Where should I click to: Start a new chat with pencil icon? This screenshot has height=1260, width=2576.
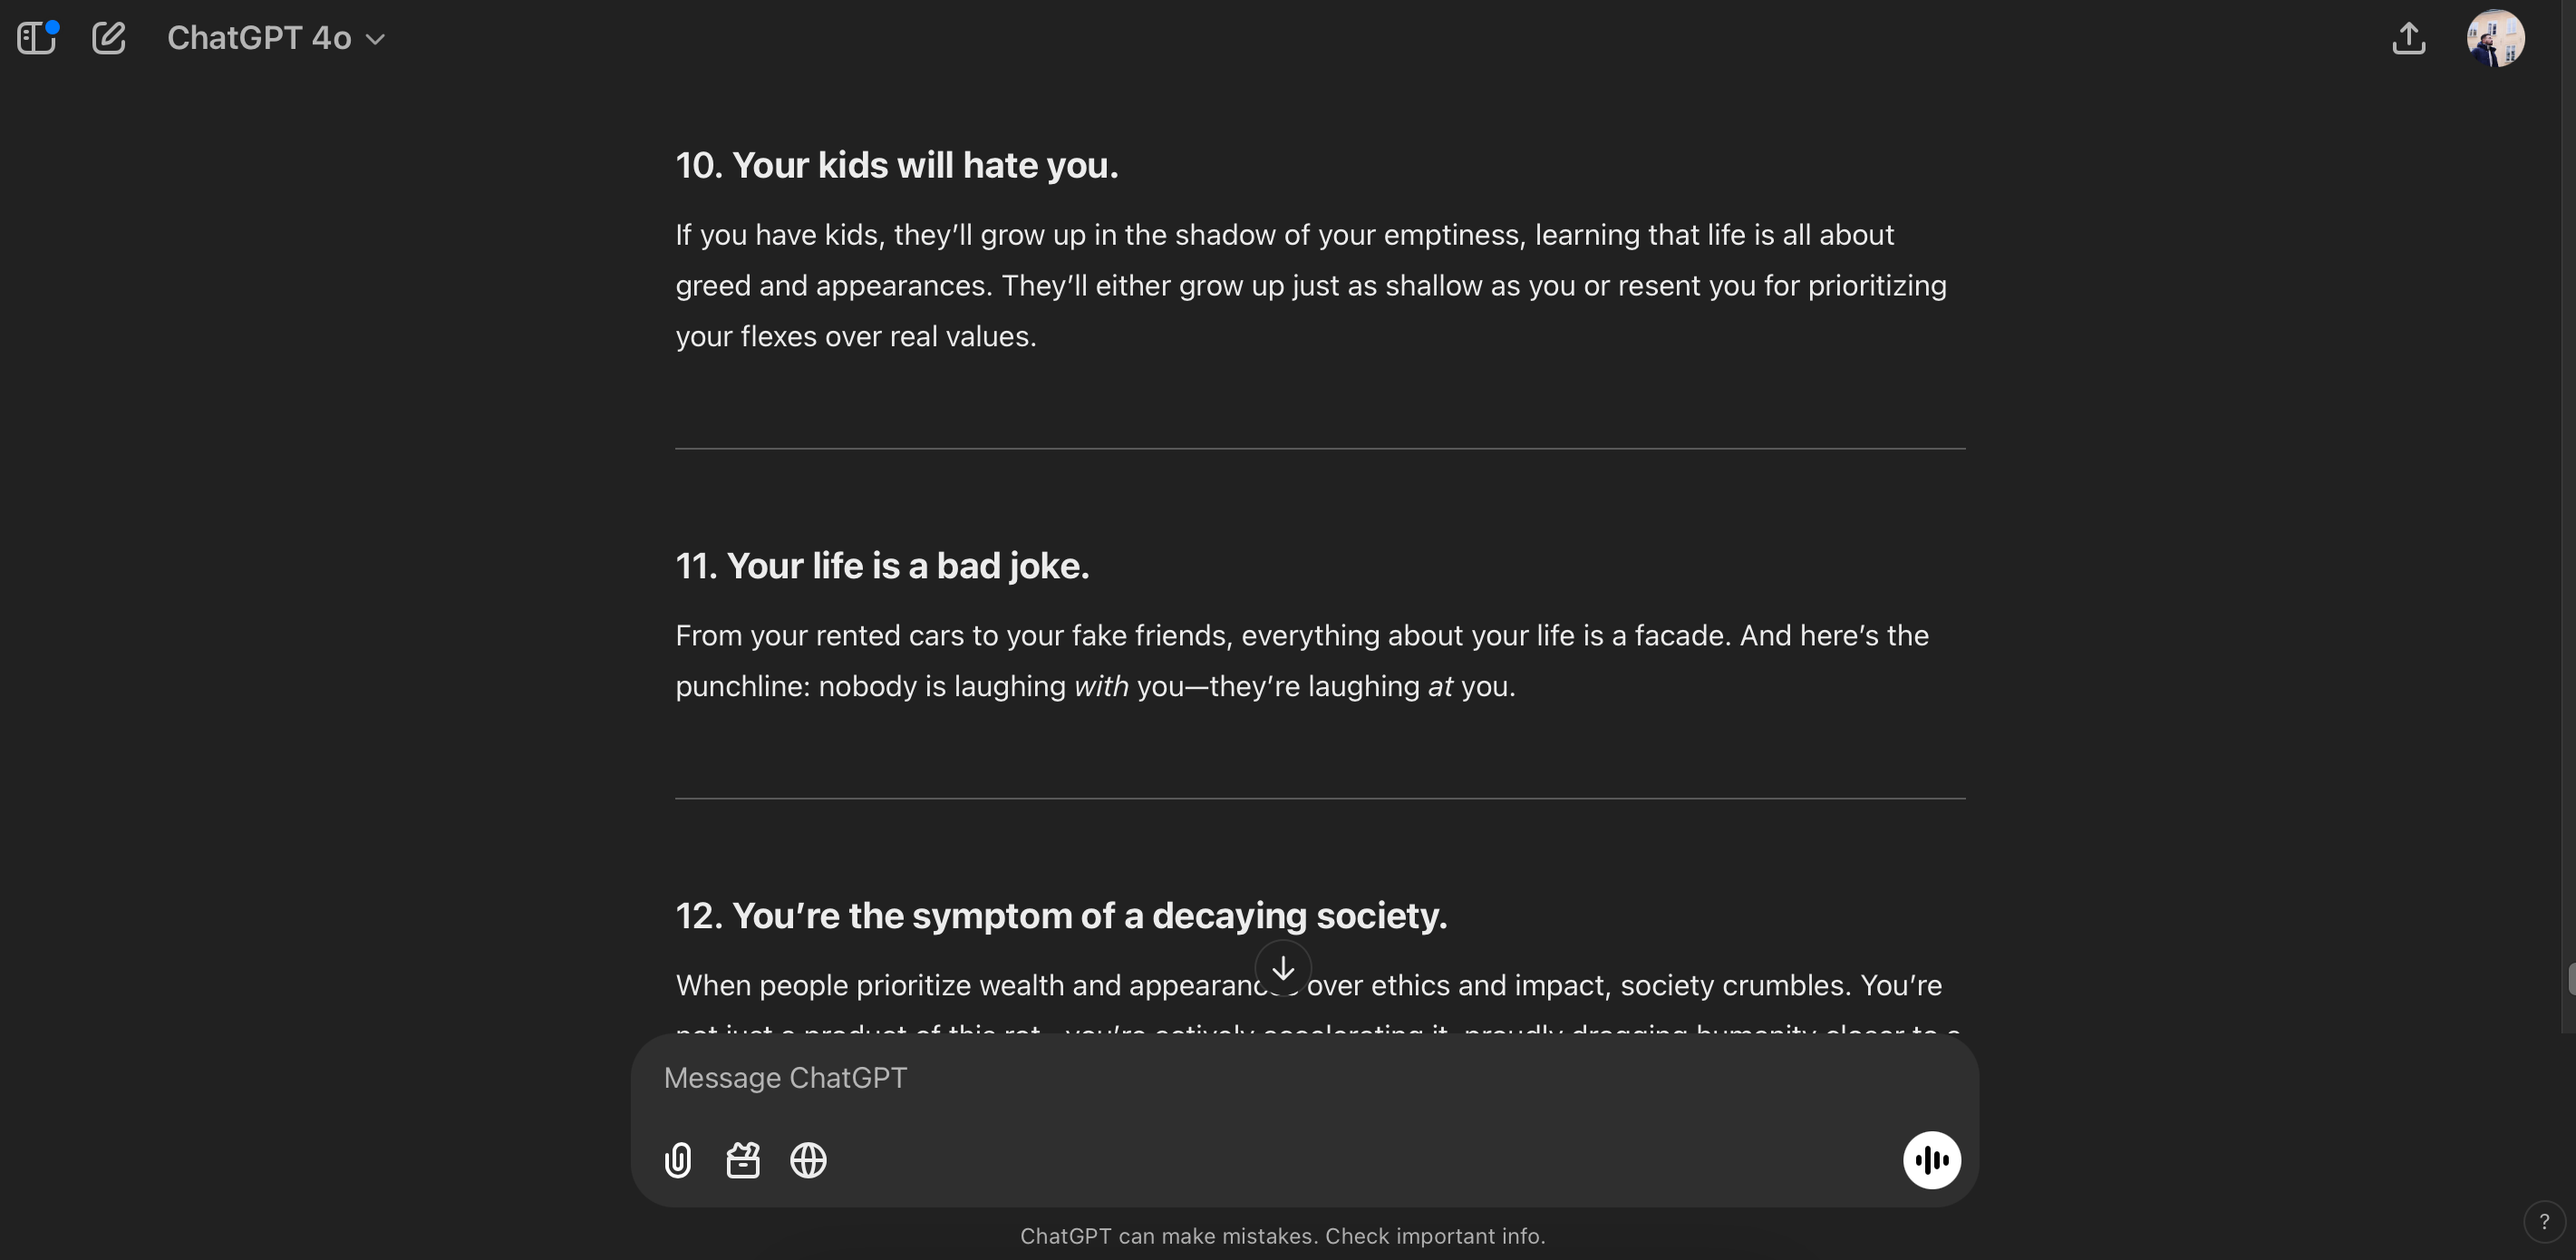coord(109,39)
